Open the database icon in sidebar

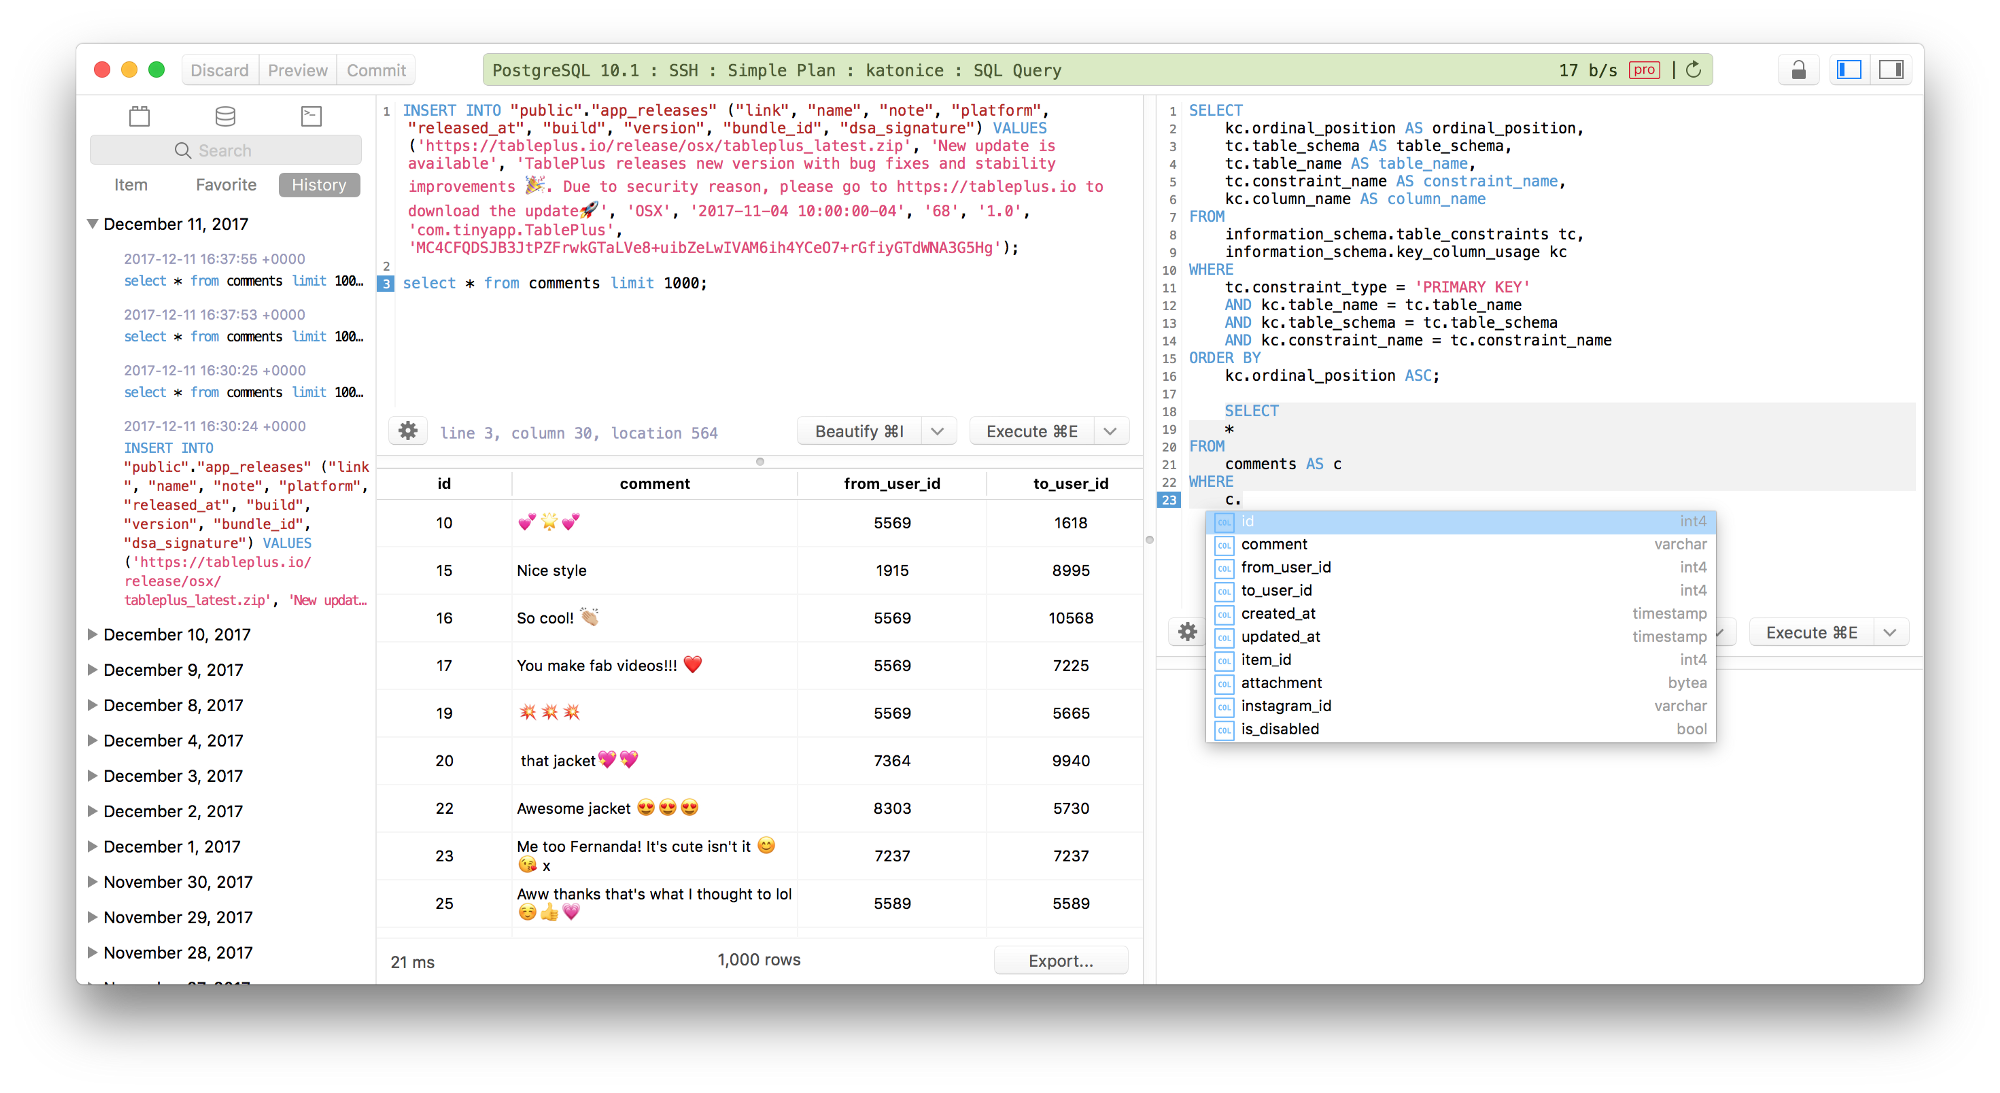(226, 116)
